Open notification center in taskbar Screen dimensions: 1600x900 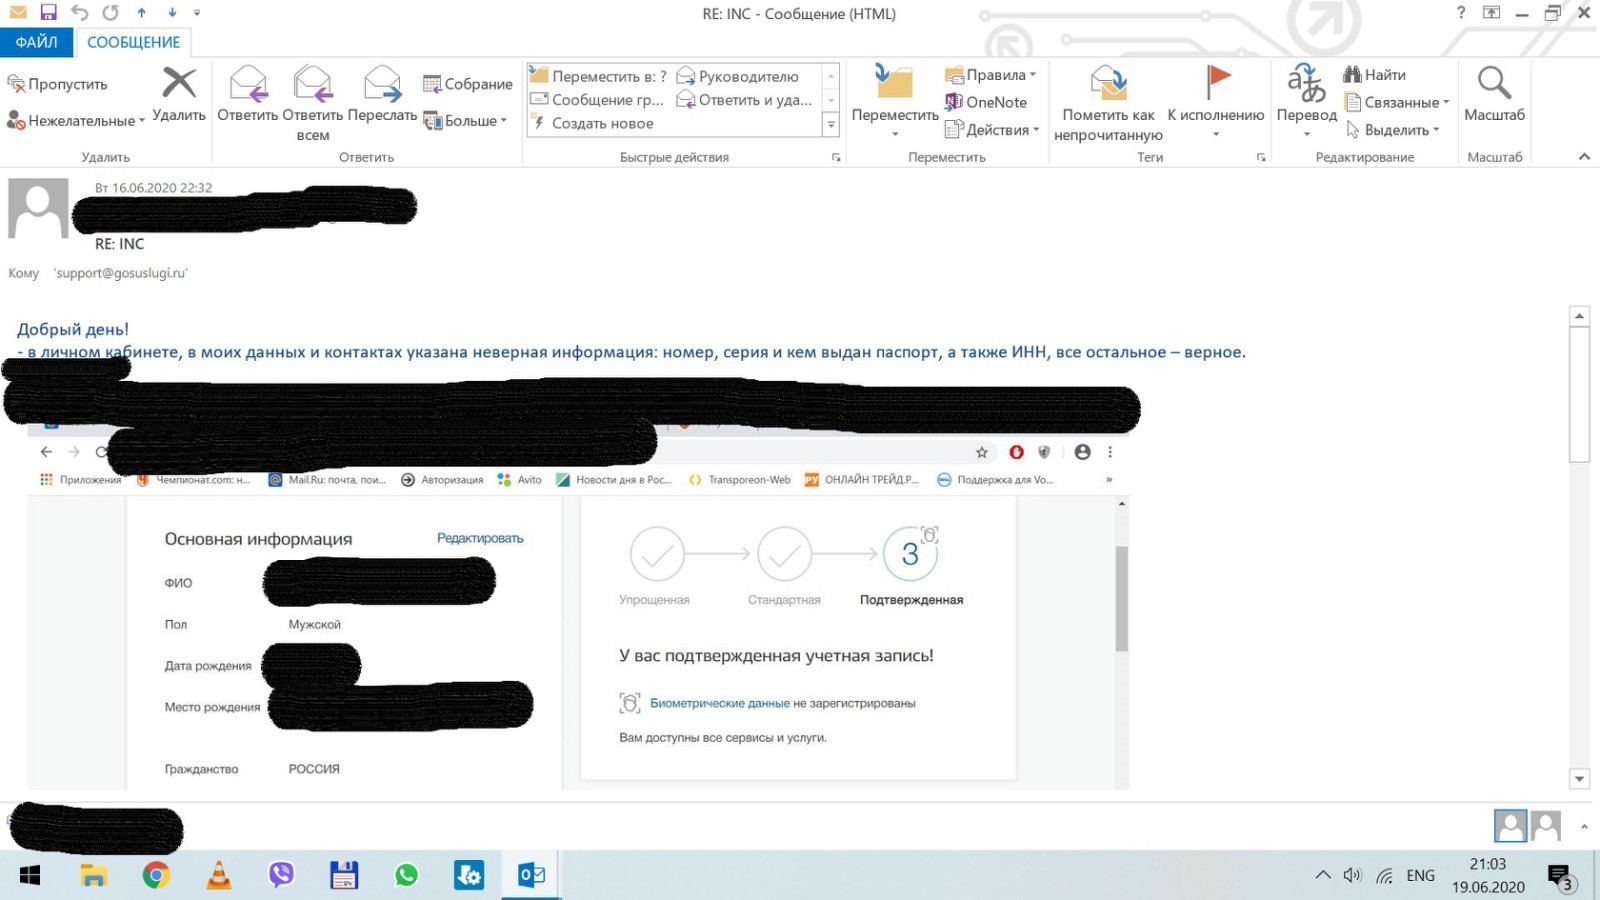tap(1561, 878)
